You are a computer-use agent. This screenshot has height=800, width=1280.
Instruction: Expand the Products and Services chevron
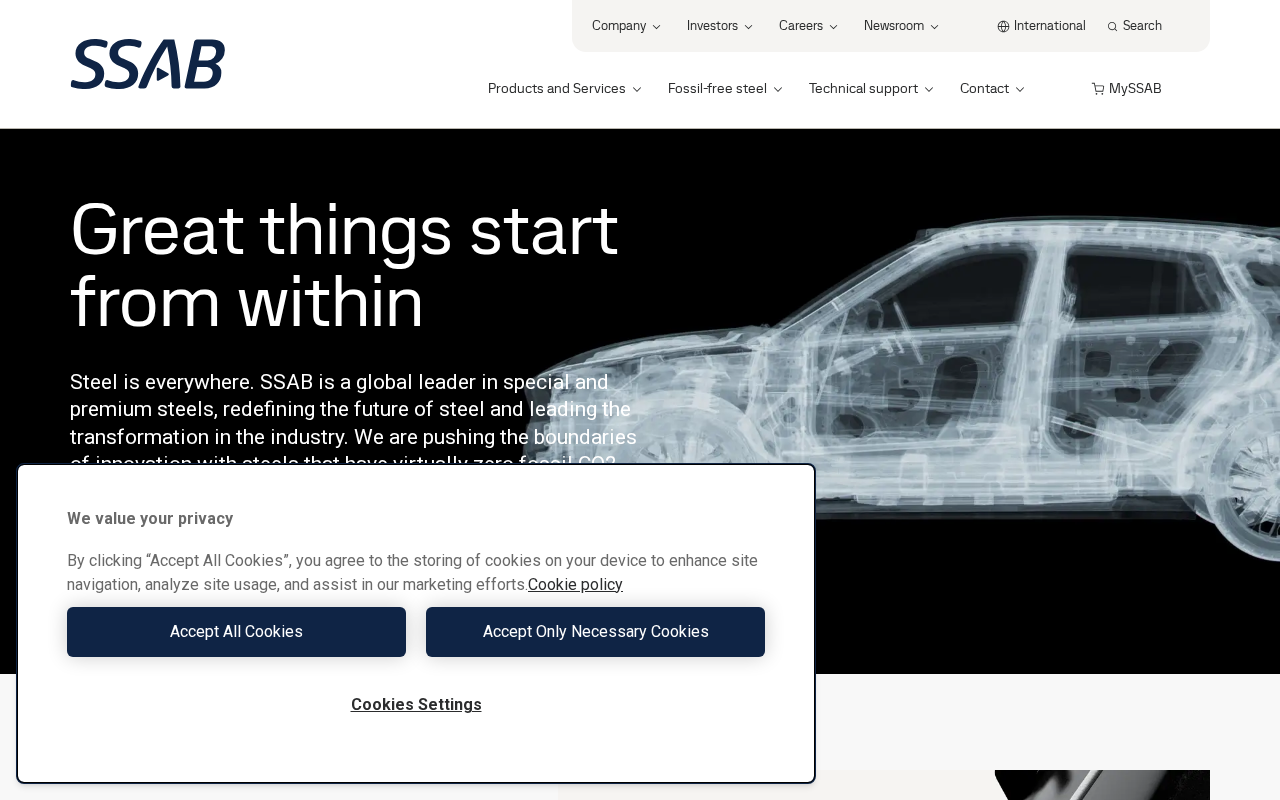coord(636,89)
